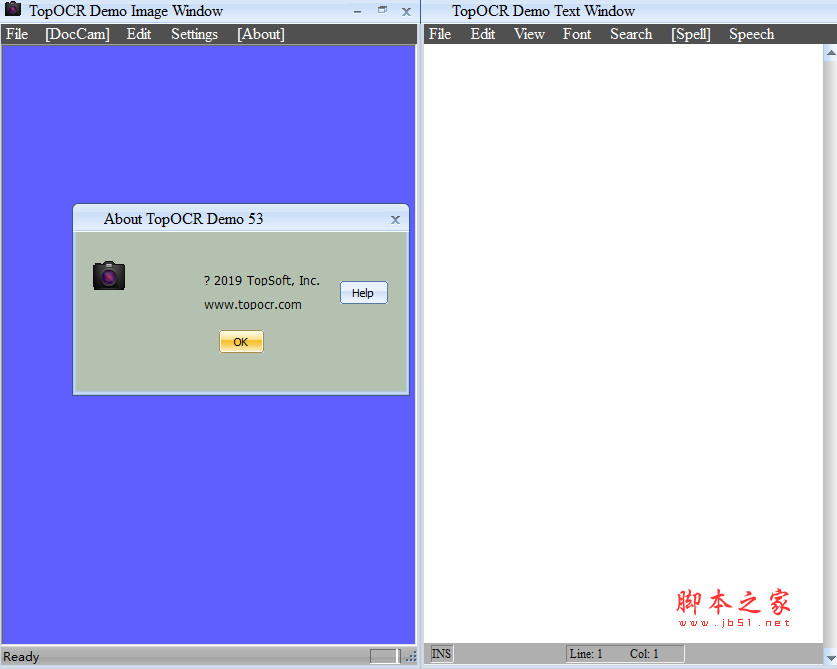The width and height of the screenshot is (837, 669).
Task: Restore the TopOCR Demo Image Window
Action: click(382, 10)
